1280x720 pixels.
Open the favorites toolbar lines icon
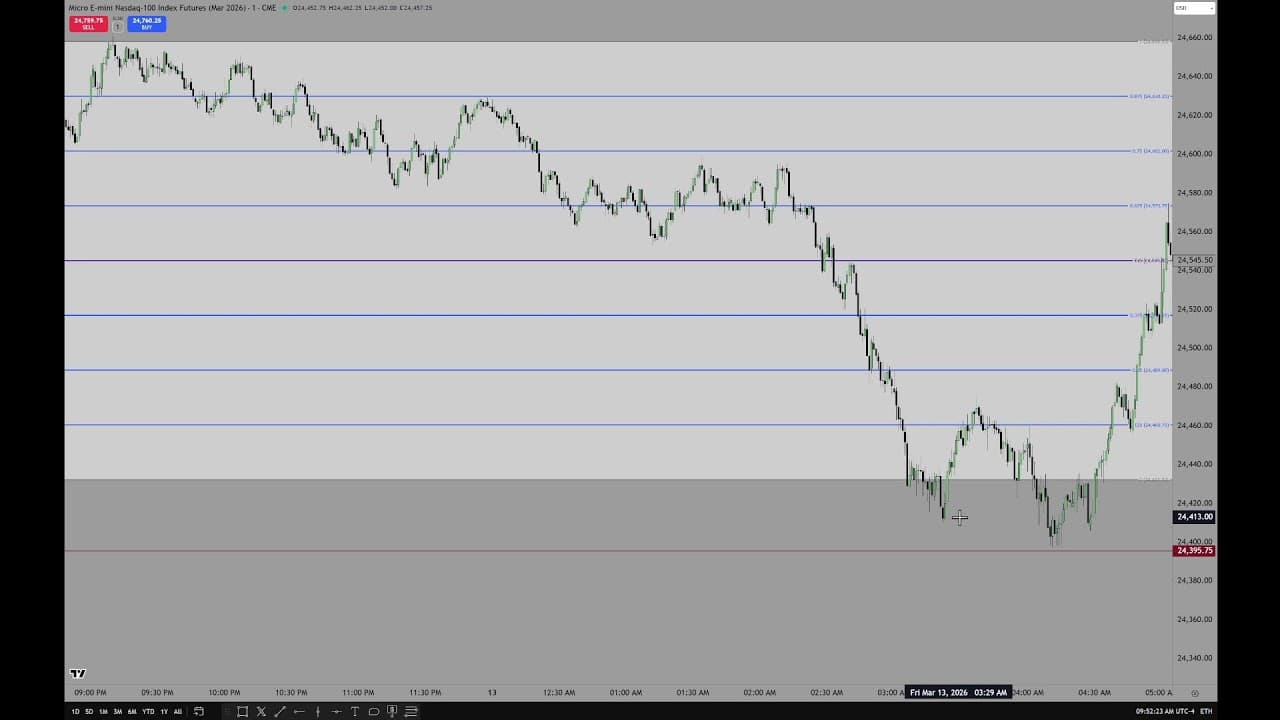pos(411,712)
